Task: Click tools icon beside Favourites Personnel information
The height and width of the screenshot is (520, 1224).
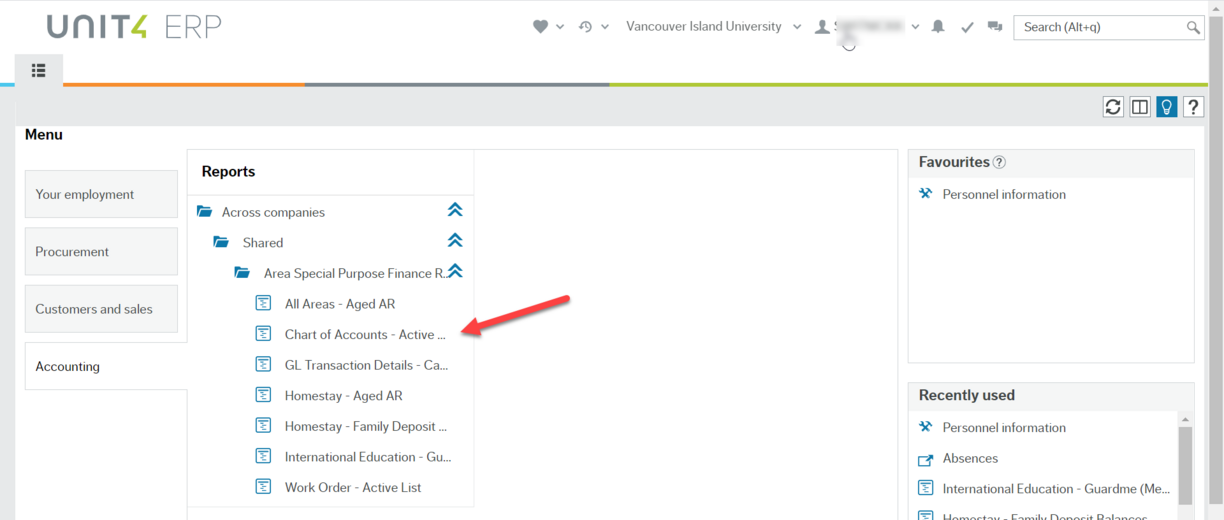Action: click(x=925, y=194)
